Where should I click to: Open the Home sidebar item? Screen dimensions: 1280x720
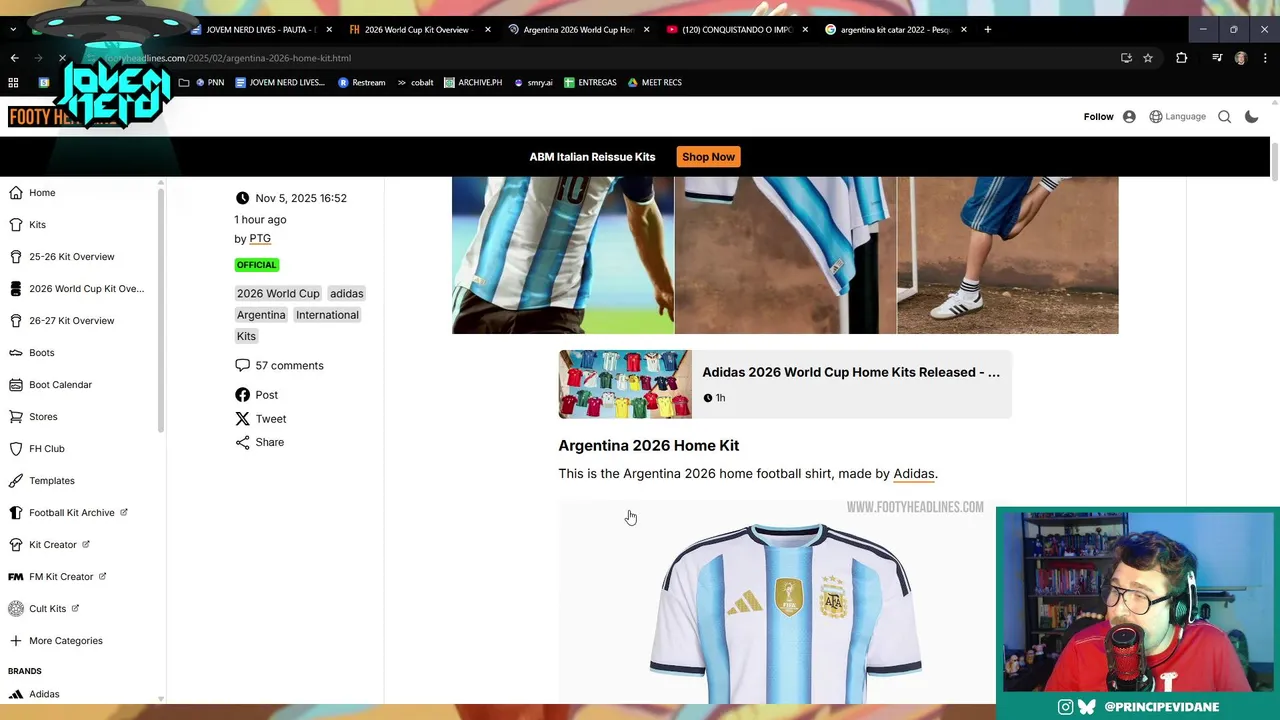click(33, 193)
